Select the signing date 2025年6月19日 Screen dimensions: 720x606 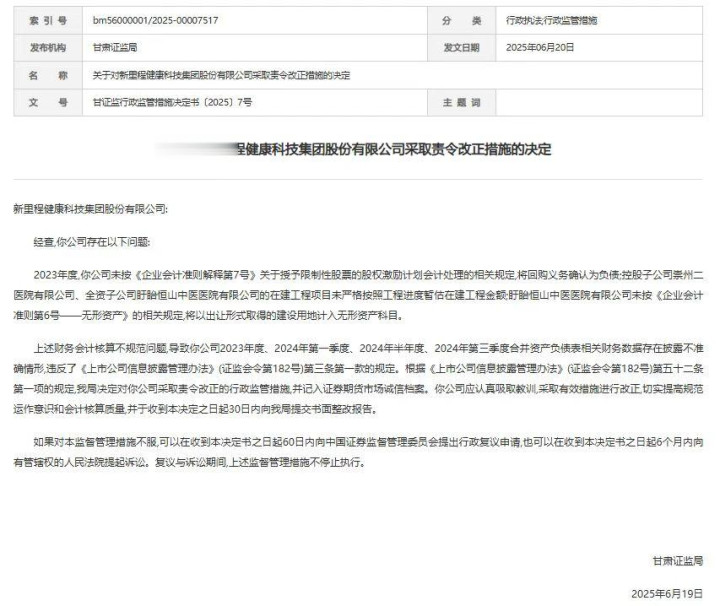coord(667,594)
